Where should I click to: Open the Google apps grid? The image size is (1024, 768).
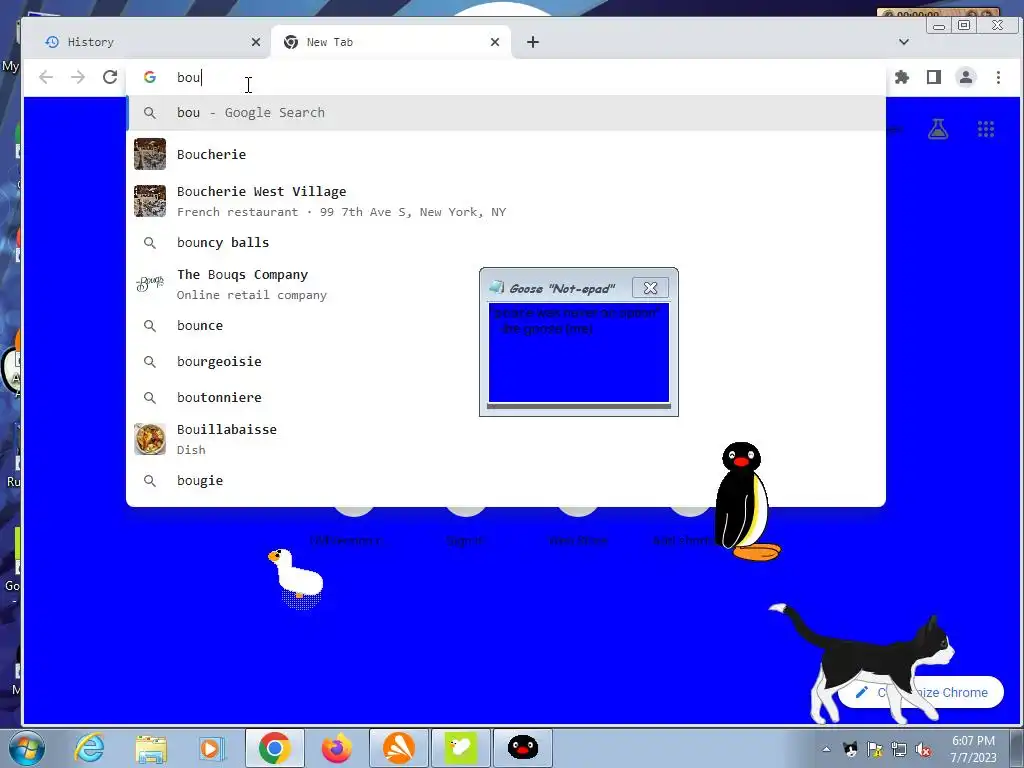pos(986,129)
